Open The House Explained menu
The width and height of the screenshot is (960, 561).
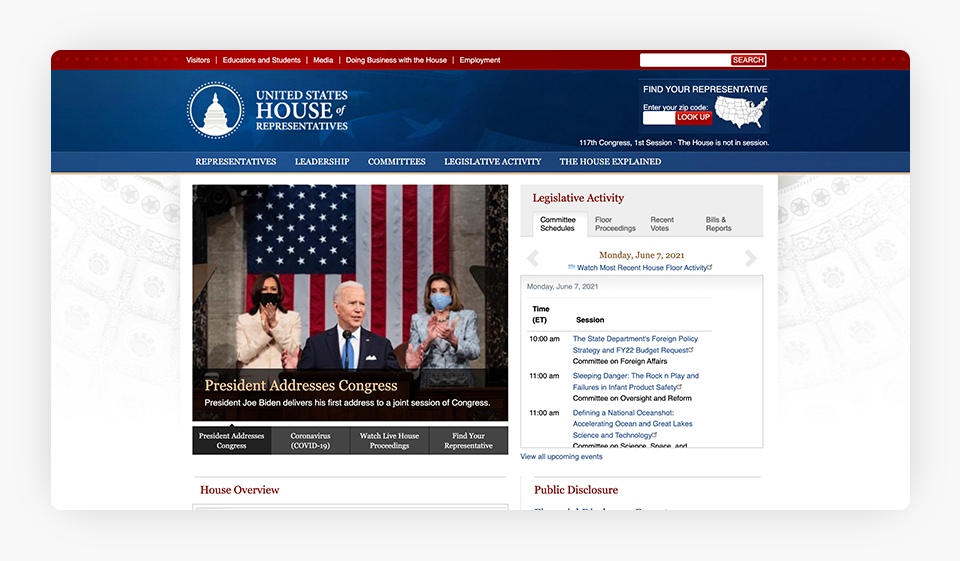610,162
